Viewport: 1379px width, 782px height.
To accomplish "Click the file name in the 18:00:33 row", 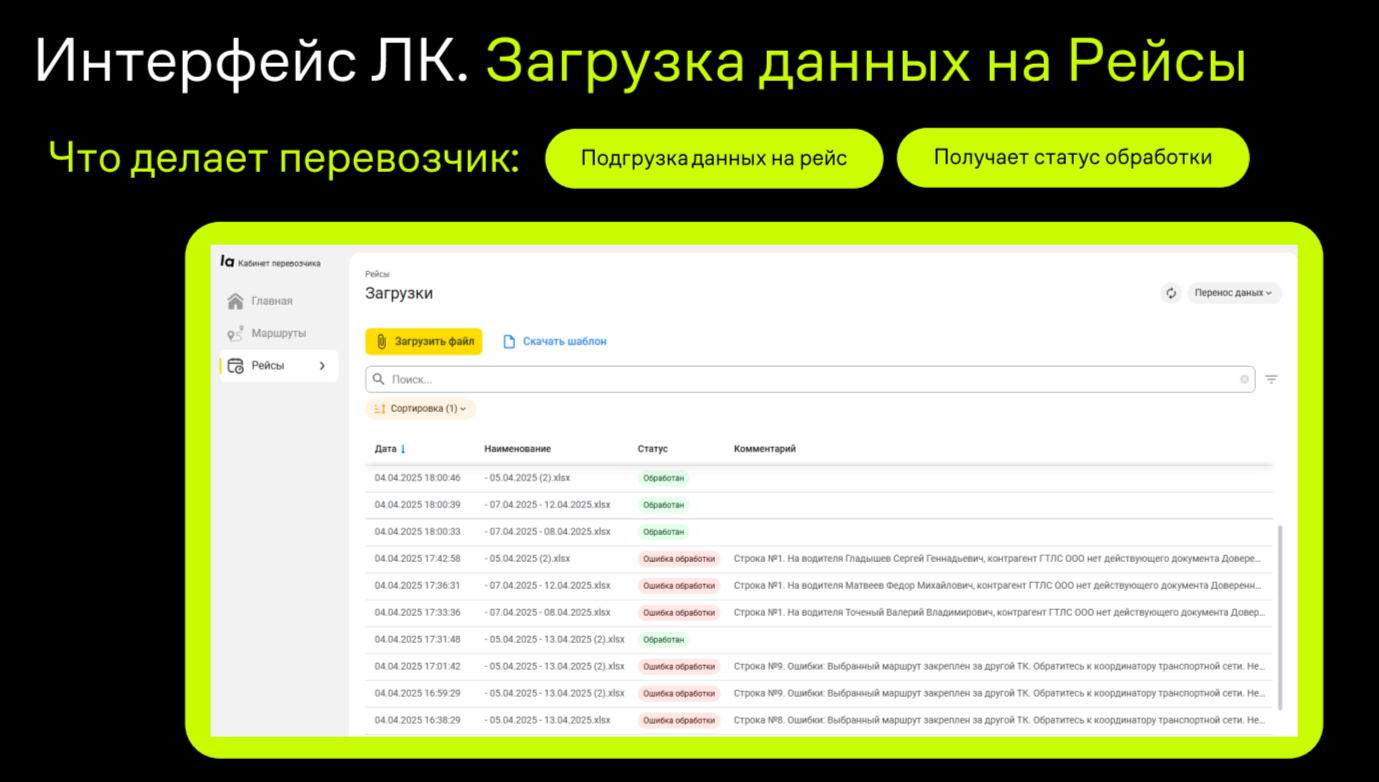I will pyautogui.click(x=547, y=532).
